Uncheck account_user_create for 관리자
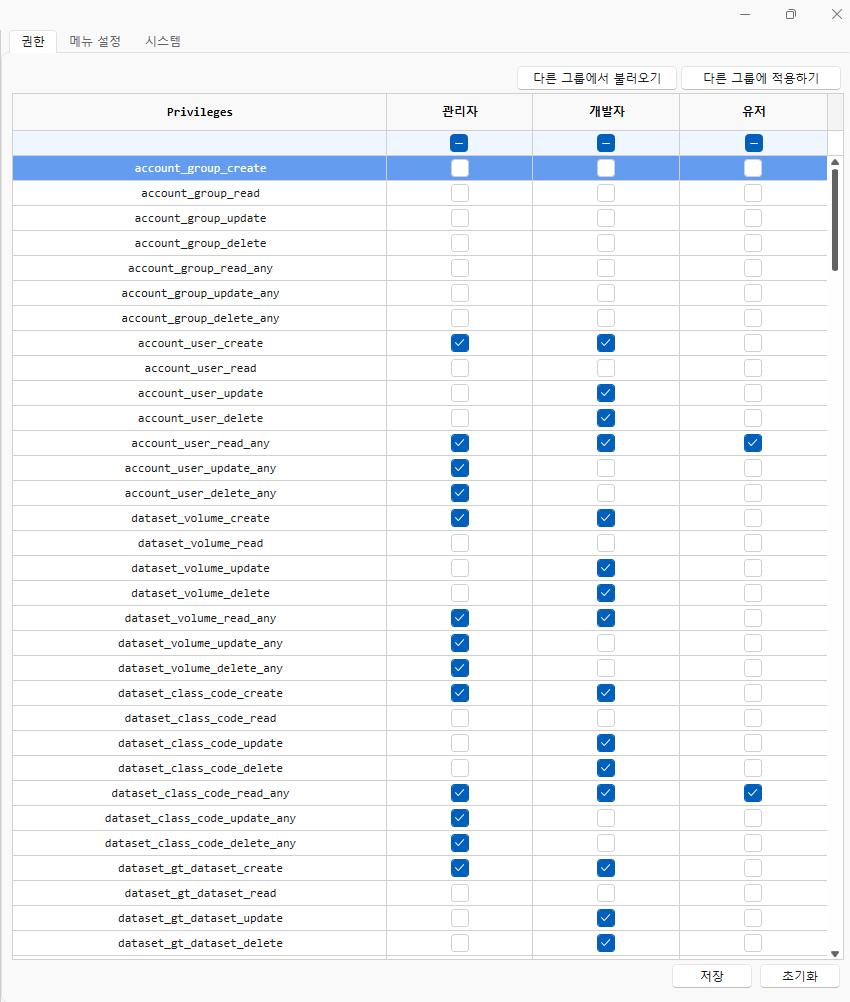 tap(459, 343)
